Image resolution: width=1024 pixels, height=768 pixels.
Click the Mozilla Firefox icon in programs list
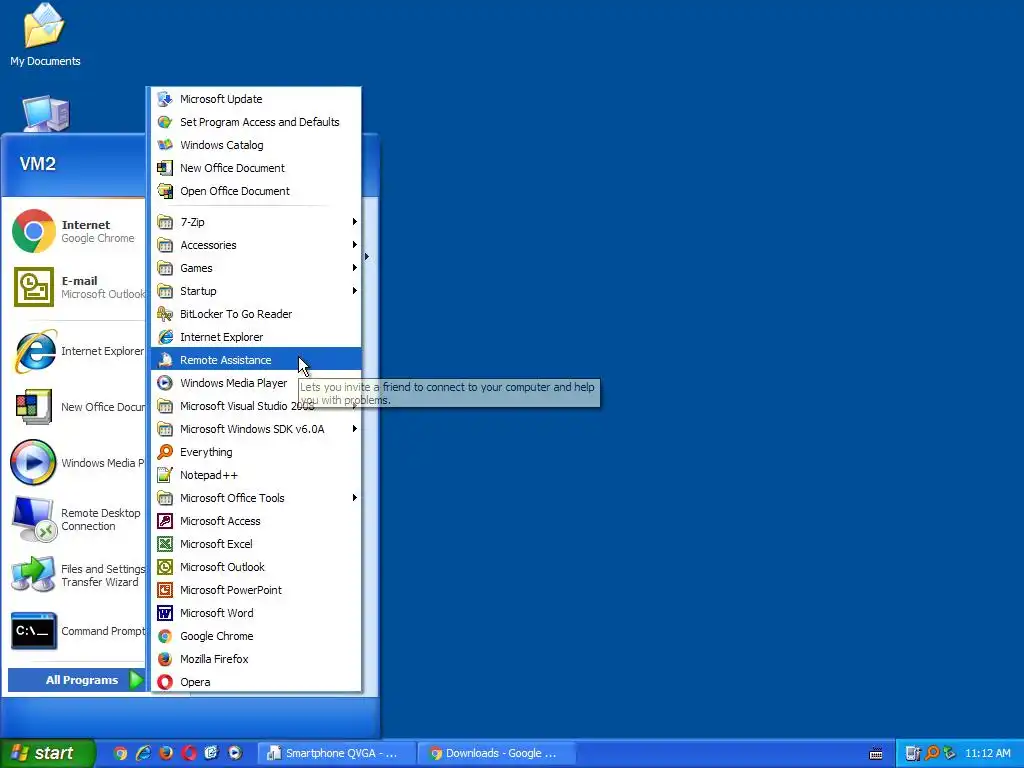(x=165, y=659)
